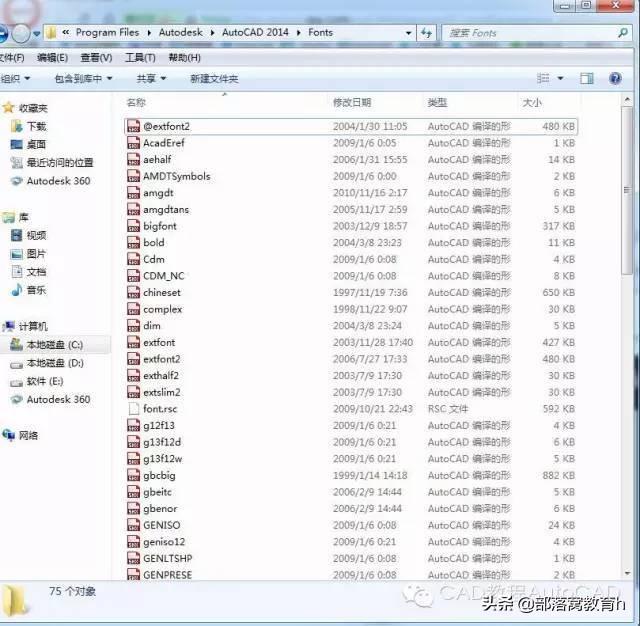Viewport: 640px width, 626px height.
Task: Open the Downloads (下载) favorite icon
Action: [16, 127]
